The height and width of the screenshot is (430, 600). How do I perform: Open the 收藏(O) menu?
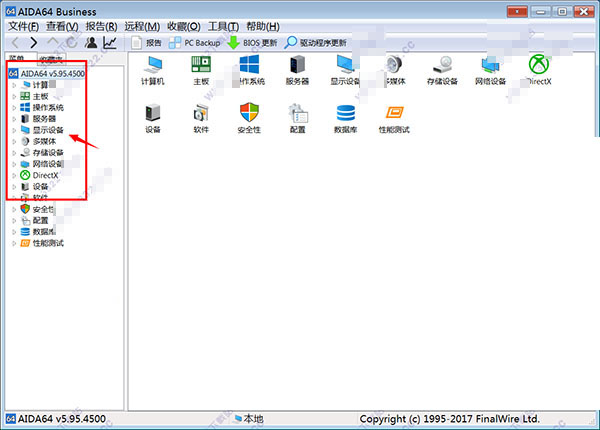[x=184, y=26]
